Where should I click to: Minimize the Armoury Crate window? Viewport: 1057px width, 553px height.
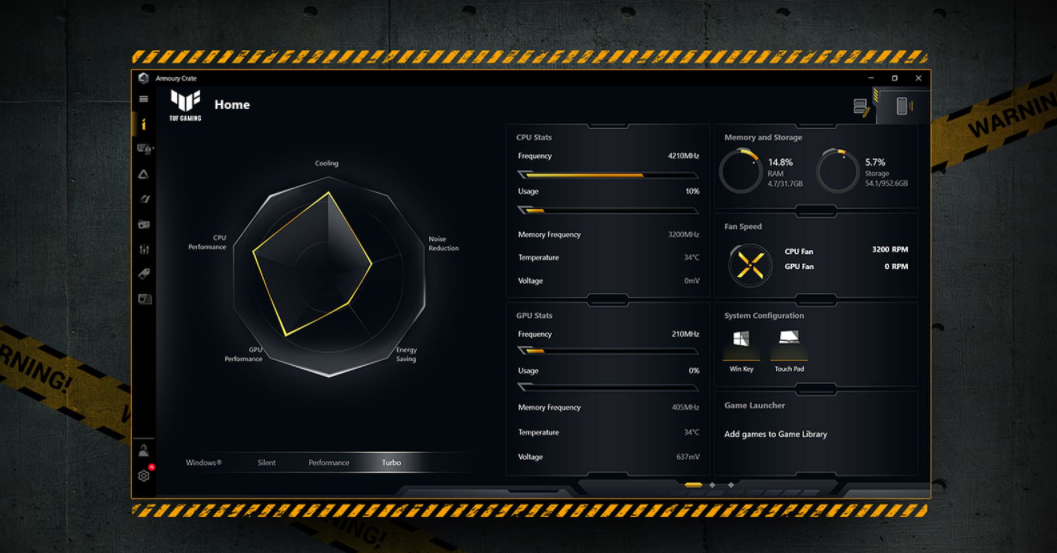tap(871, 78)
